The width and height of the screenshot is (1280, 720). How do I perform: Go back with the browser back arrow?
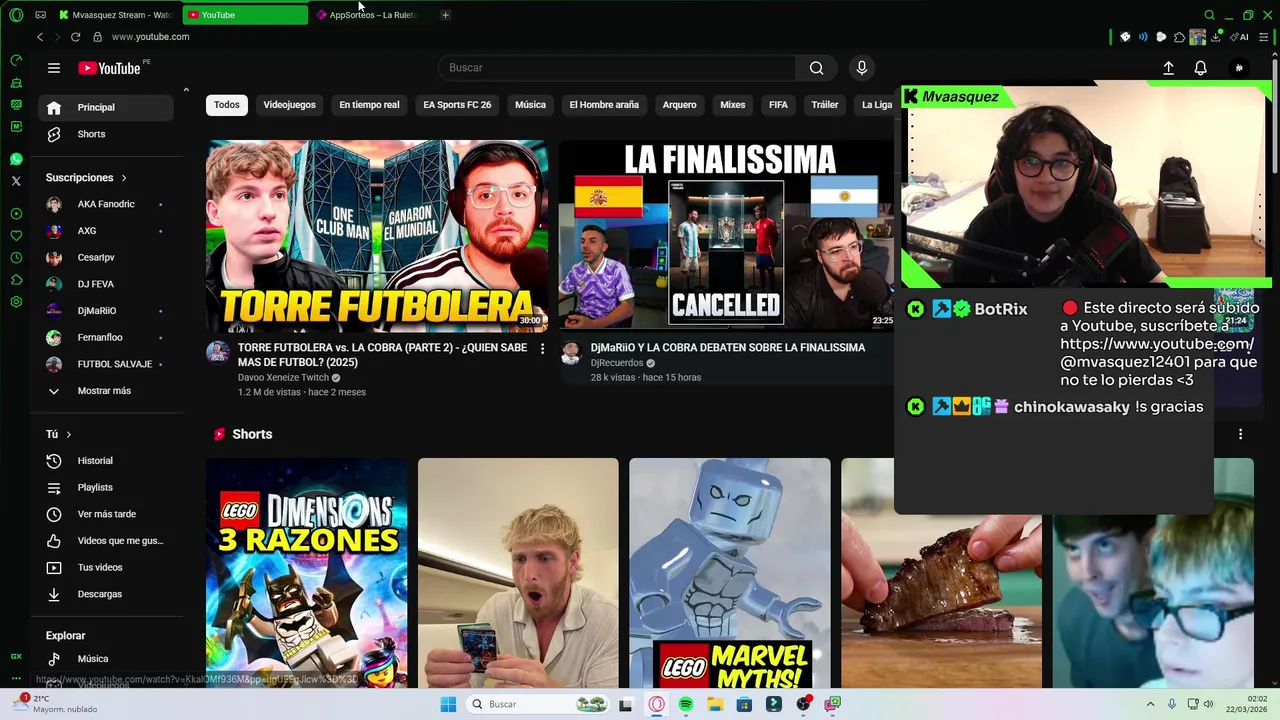(x=40, y=37)
